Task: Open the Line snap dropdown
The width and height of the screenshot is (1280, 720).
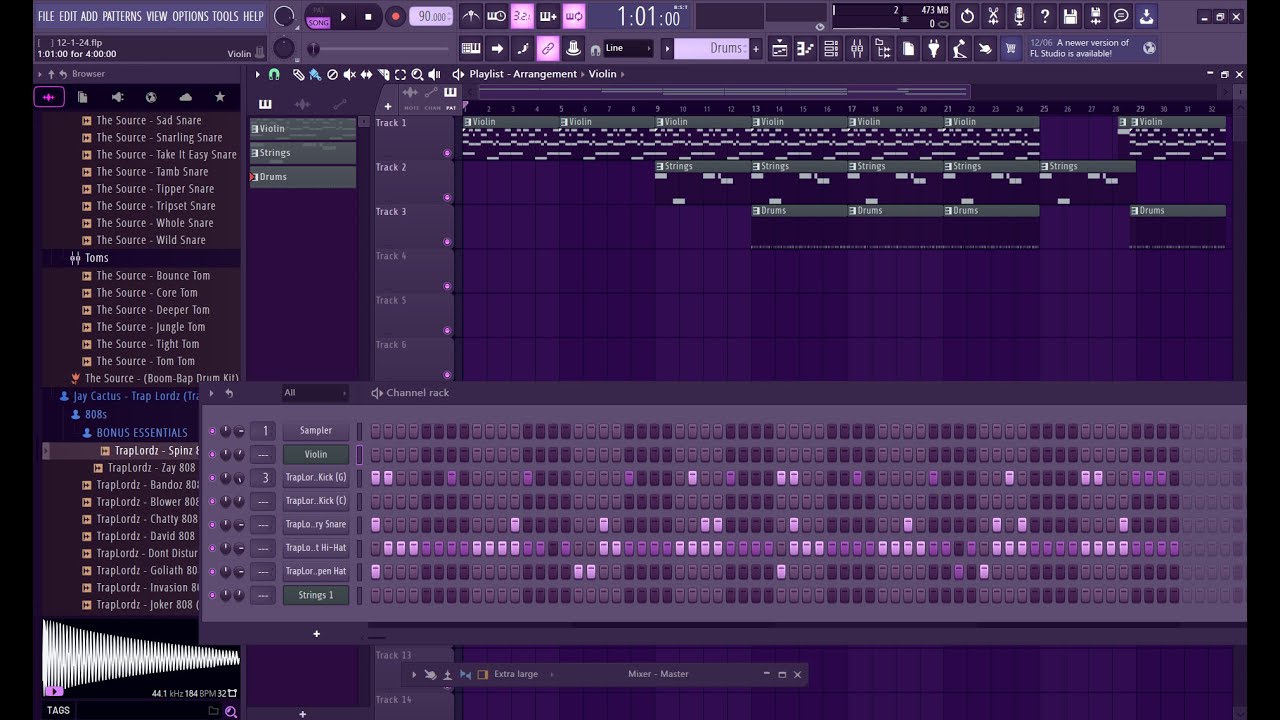Action: [628, 48]
